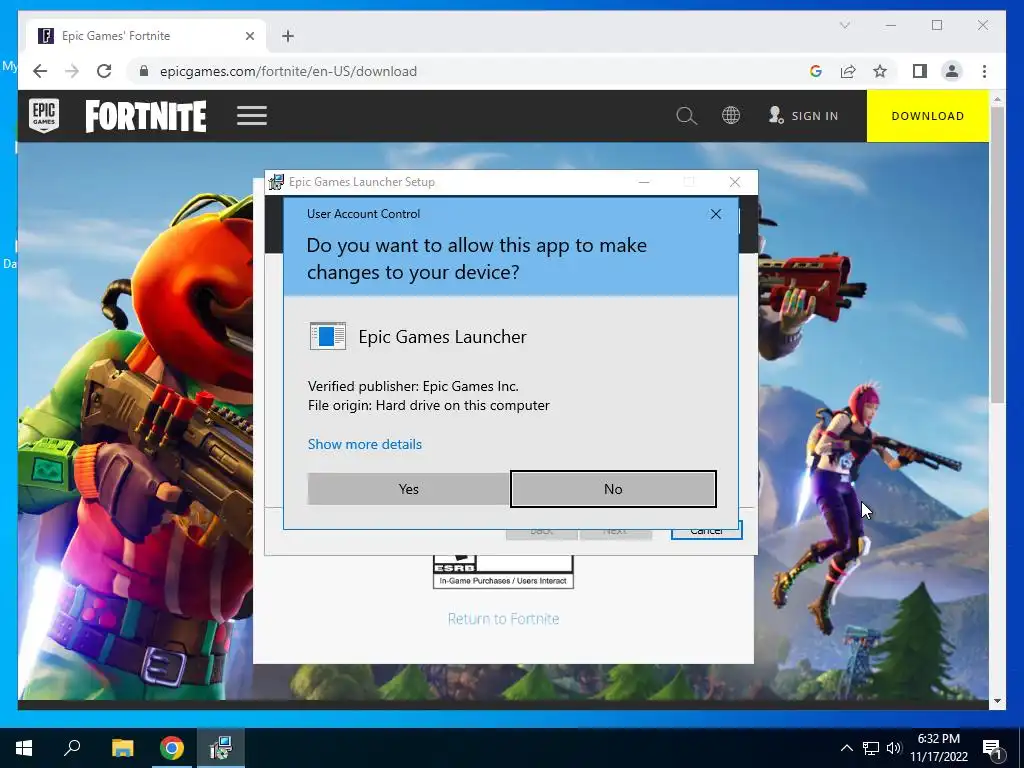The width and height of the screenshot is (1024, 768).
Task: Reload the page in Chrome
Action: coord(104,71)
